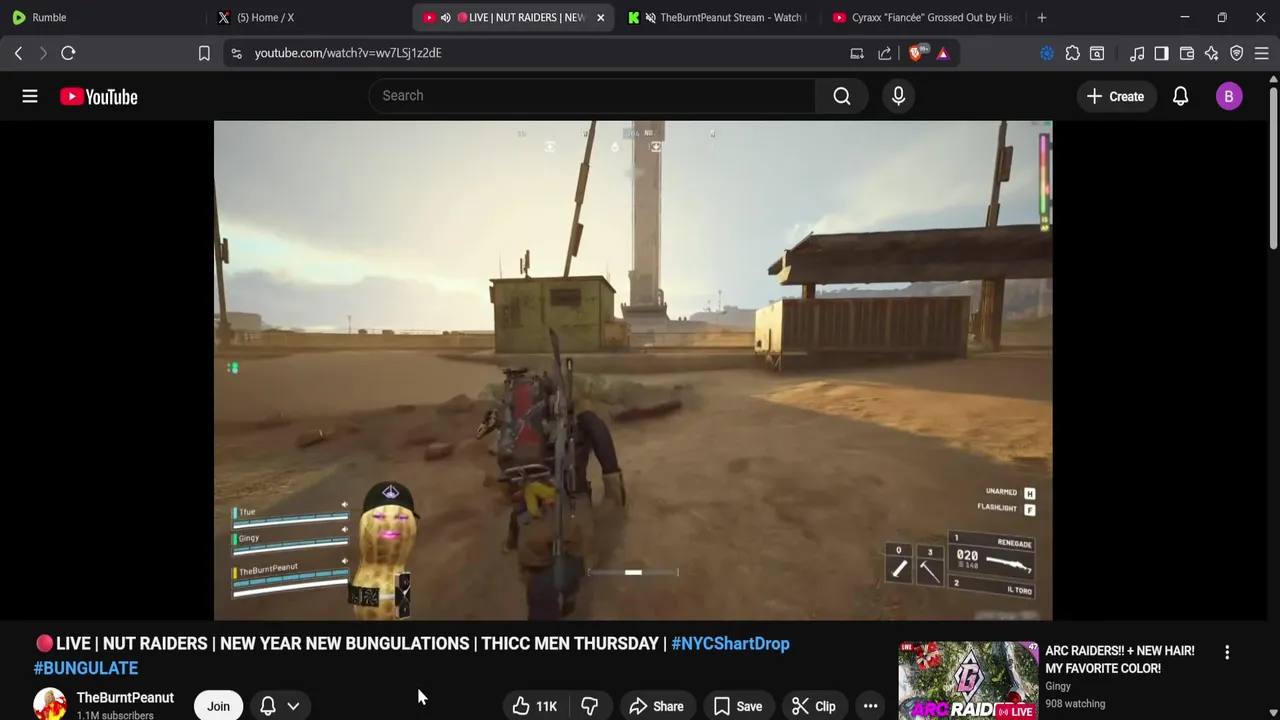The height and width of the screenshot is (720, 1280).
Task: Open the blue circular extension icon
Action: point(1047,53)
